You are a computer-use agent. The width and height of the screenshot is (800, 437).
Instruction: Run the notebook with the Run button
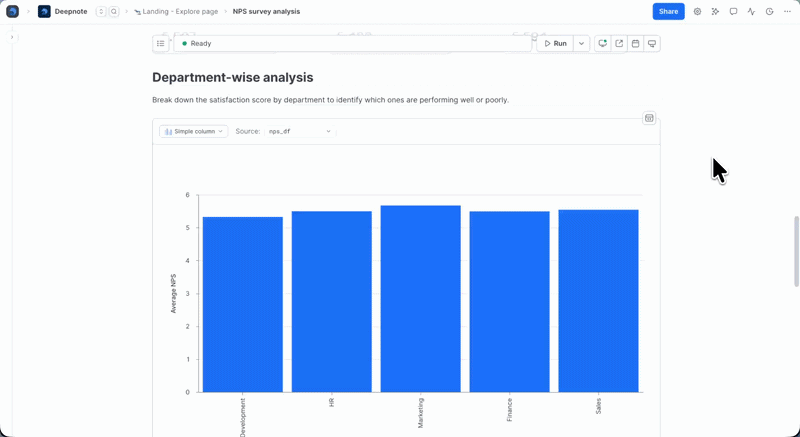(555, 43)
